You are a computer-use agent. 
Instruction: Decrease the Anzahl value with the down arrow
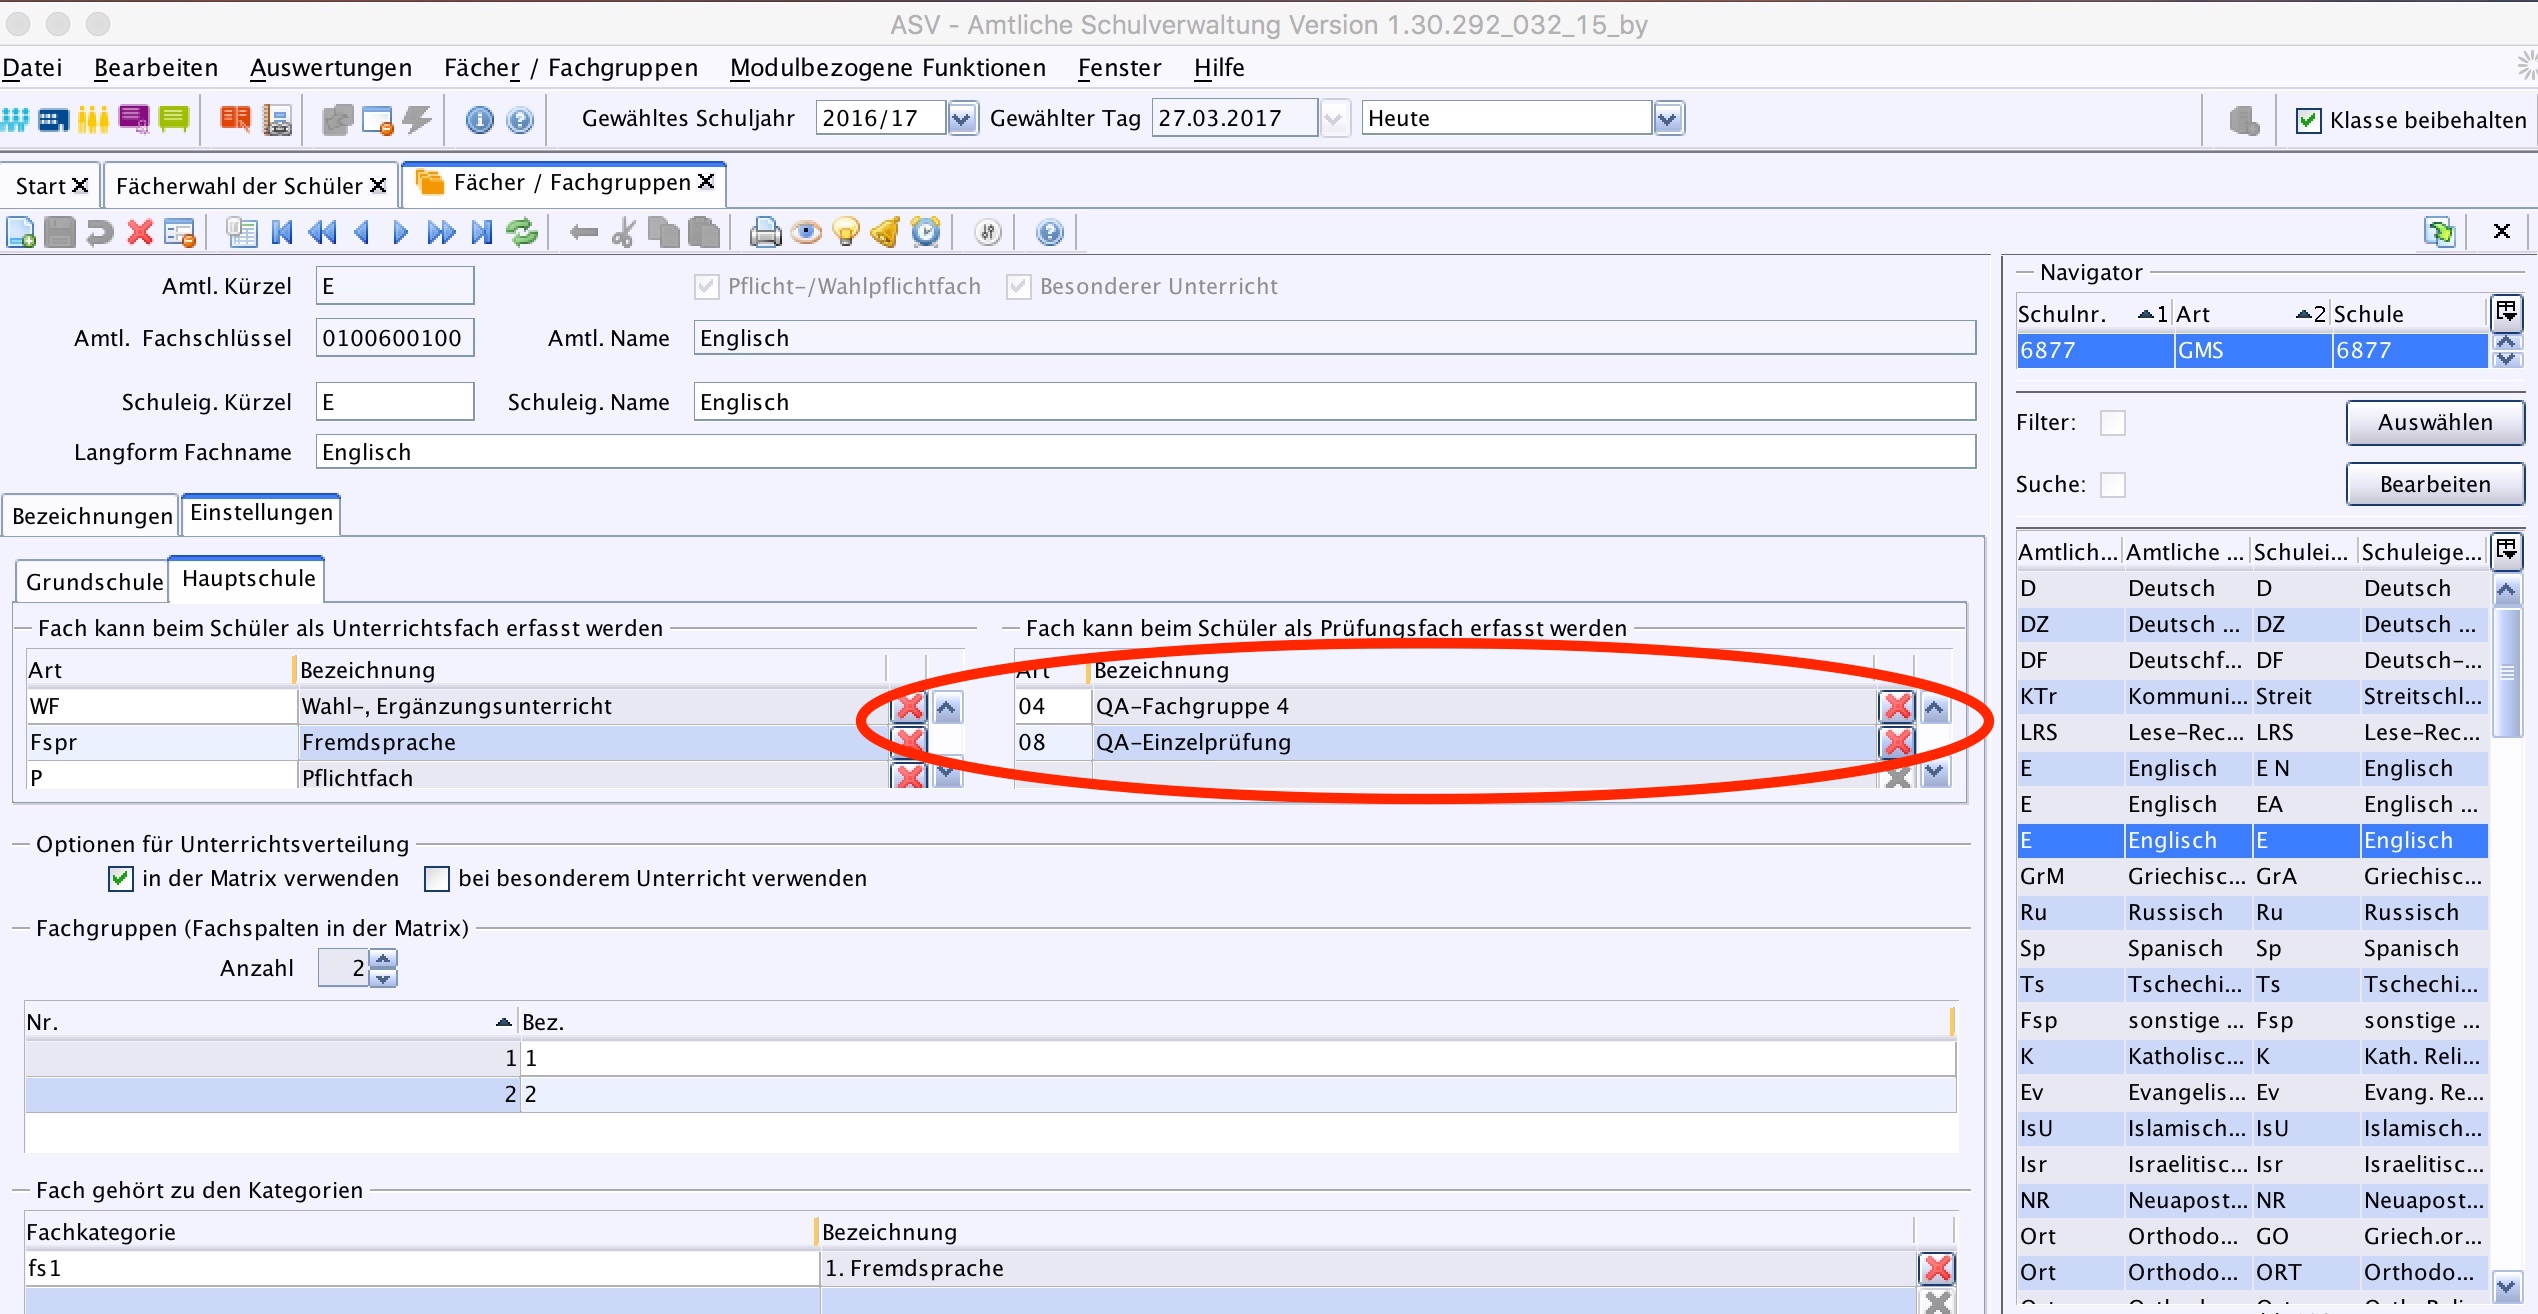point(383,978)
